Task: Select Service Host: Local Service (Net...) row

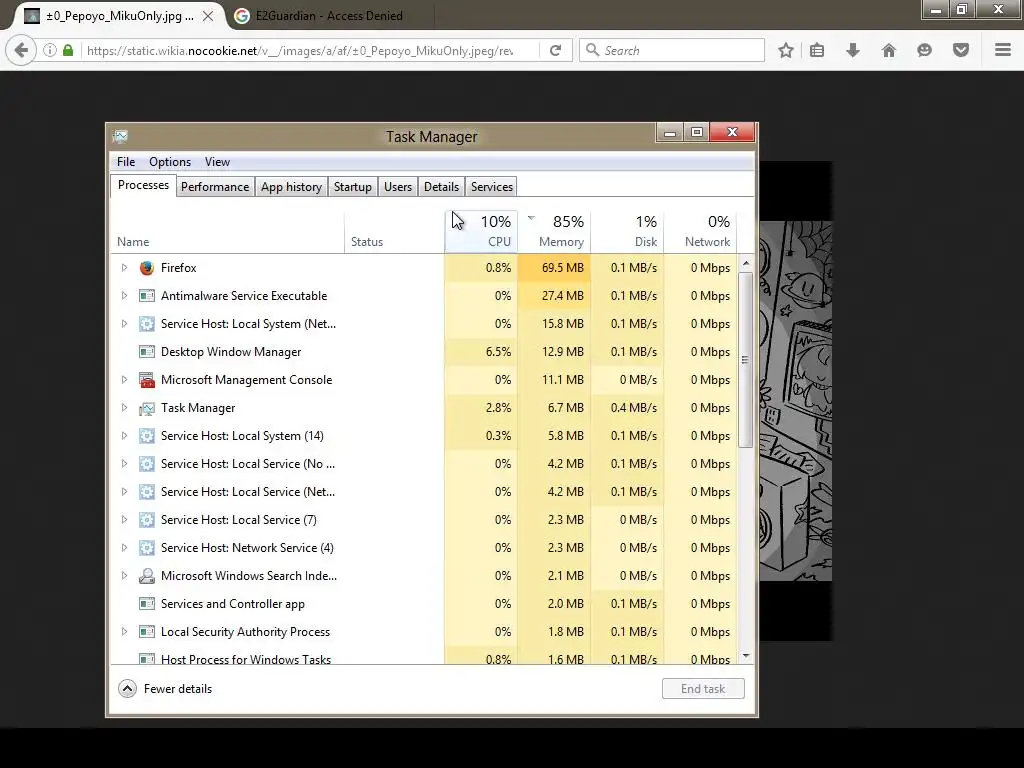Action: pyautogui.click(x=424, y=492)
